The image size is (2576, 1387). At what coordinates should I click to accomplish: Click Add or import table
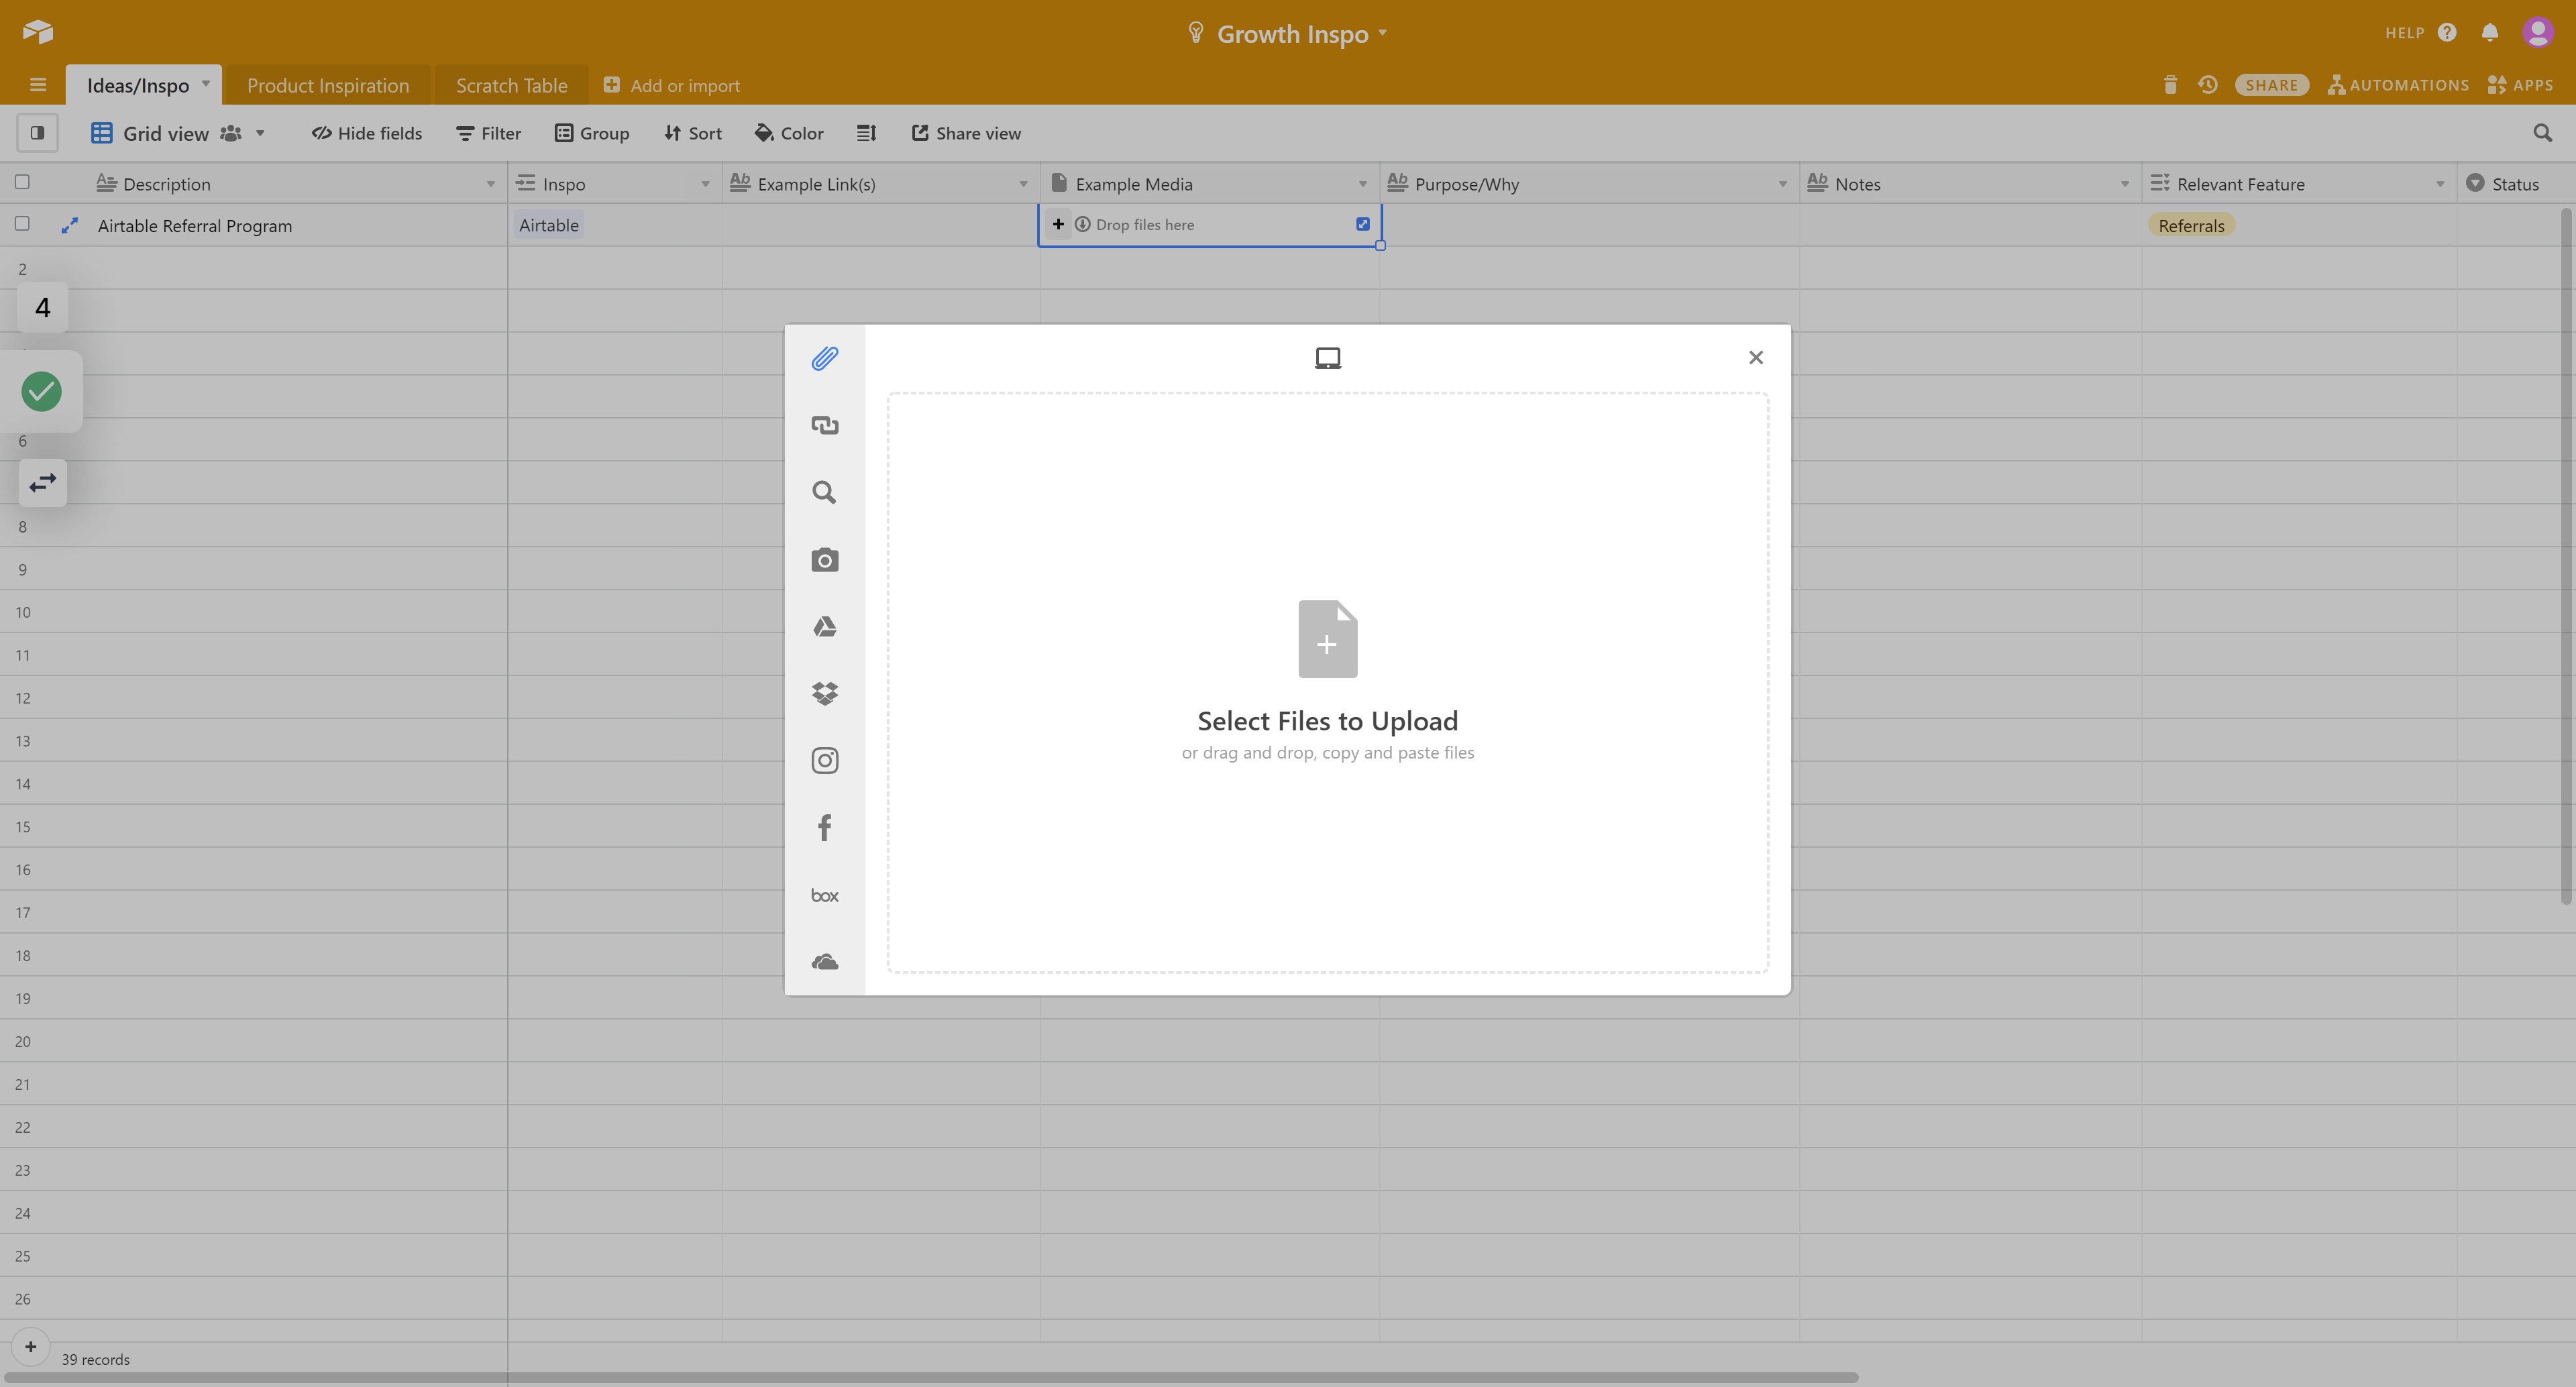[x=672, y=85]
